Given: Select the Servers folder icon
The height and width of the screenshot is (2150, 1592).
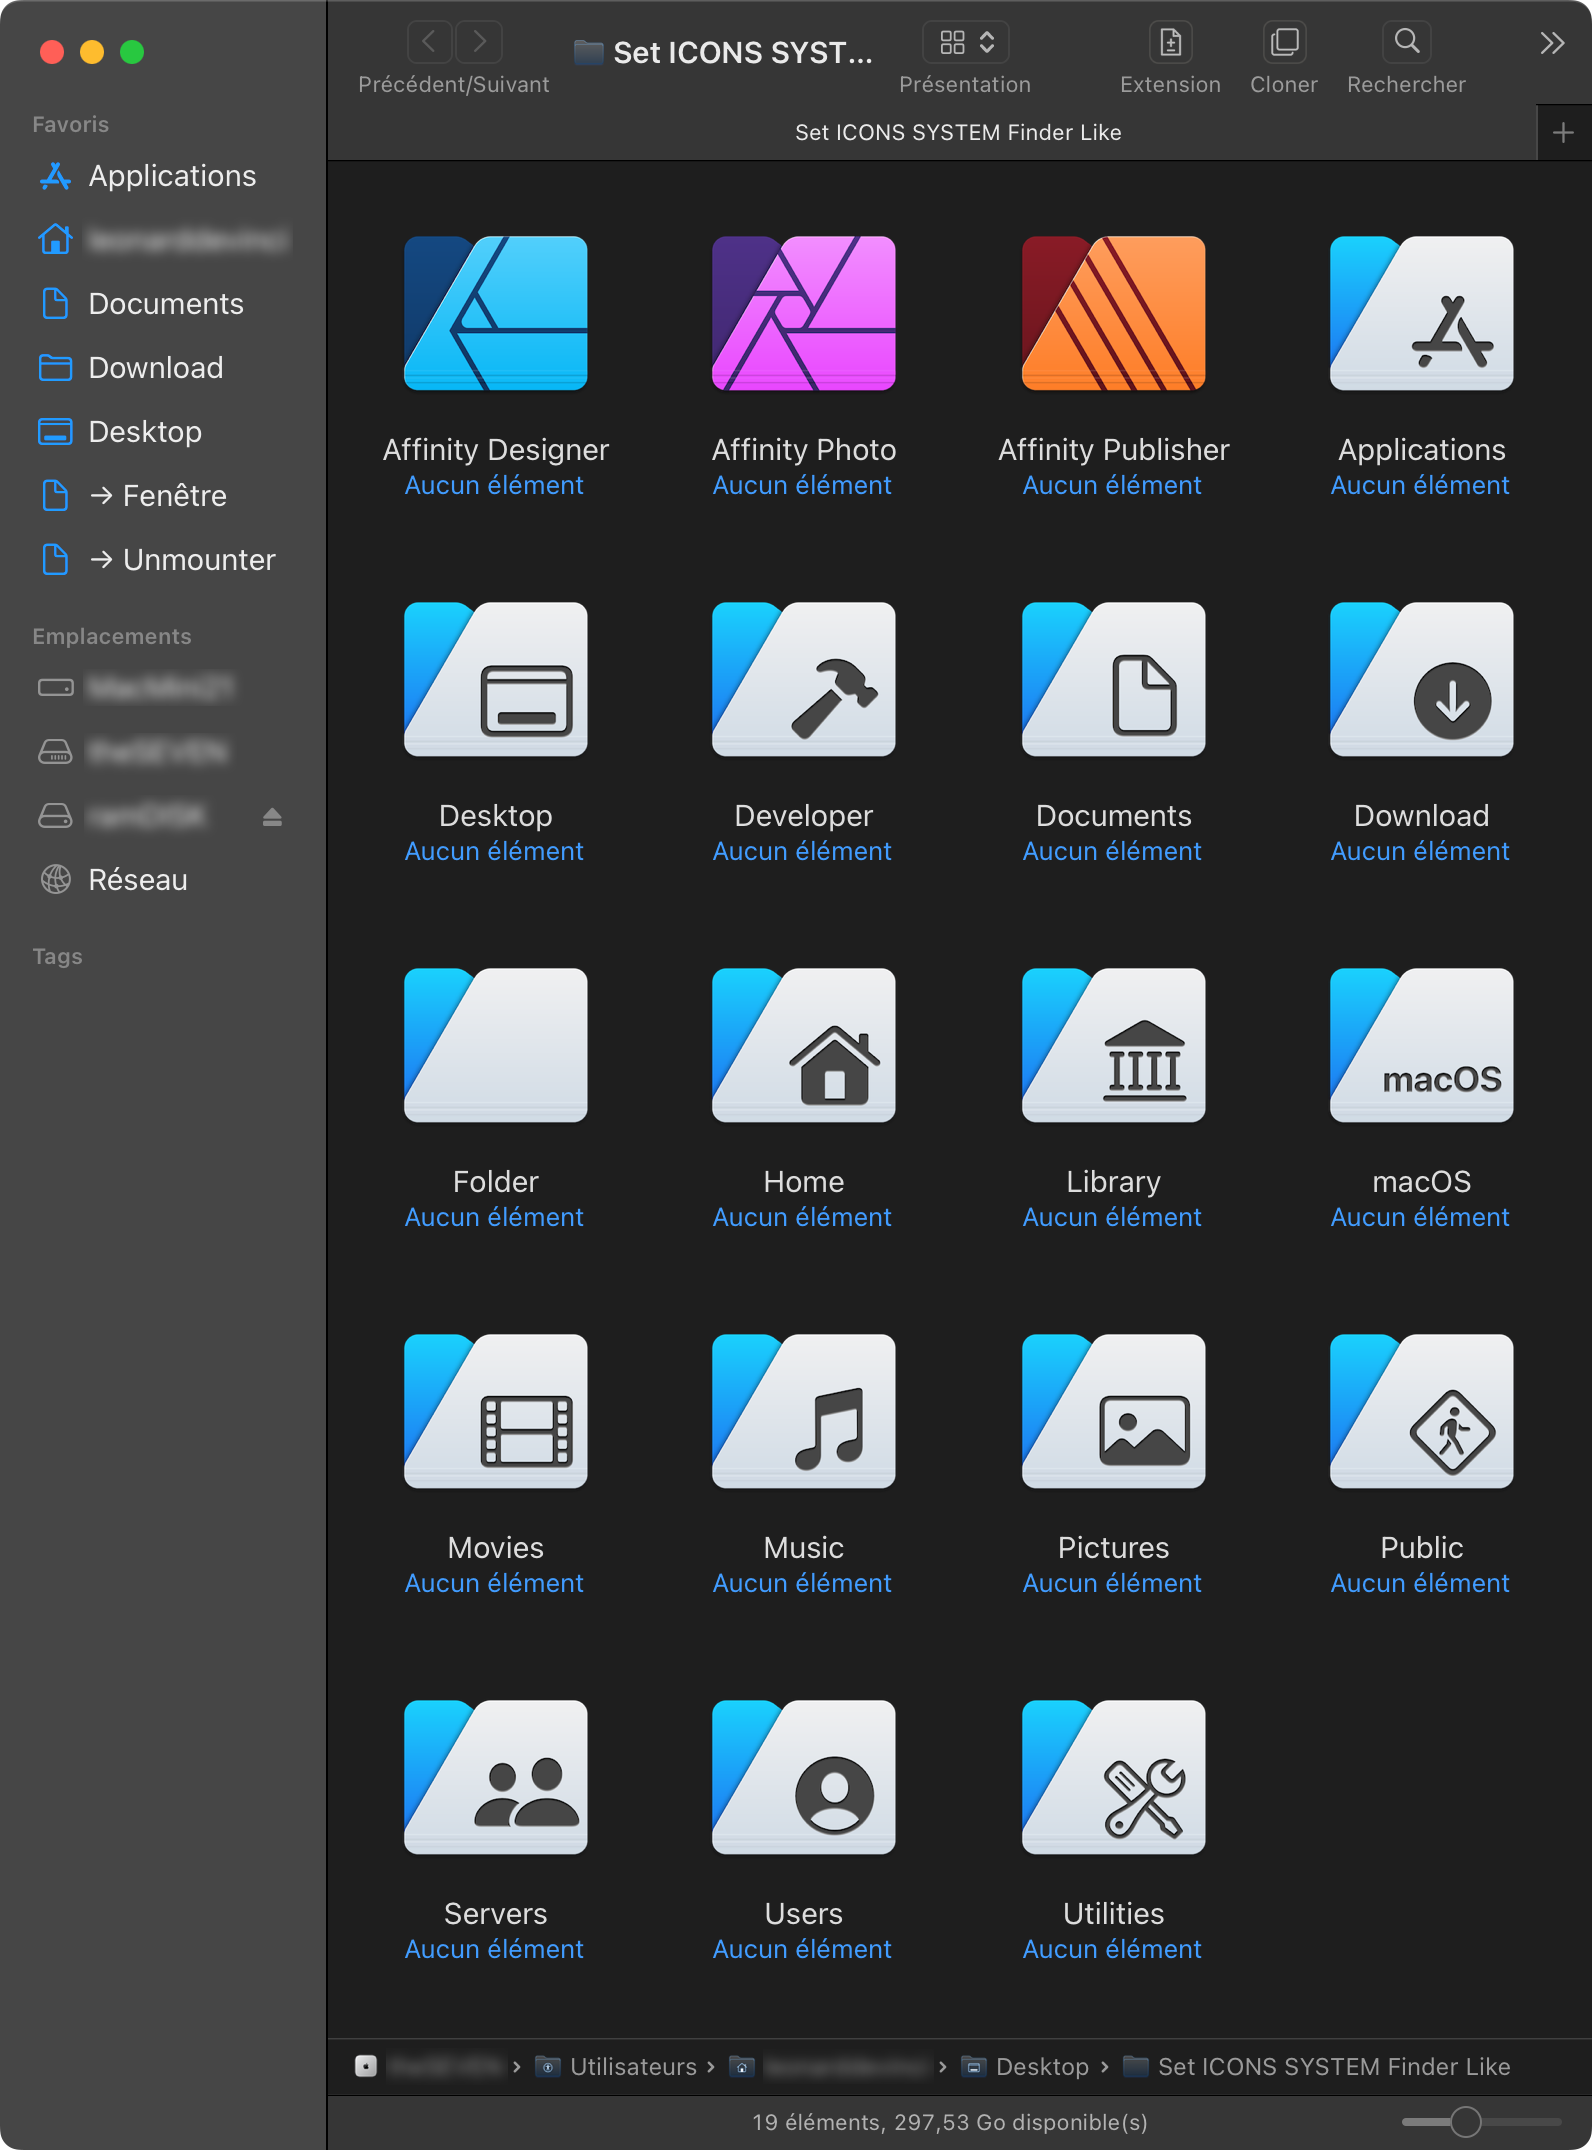Looking at the screenshot, I should tap(495, 1777).
